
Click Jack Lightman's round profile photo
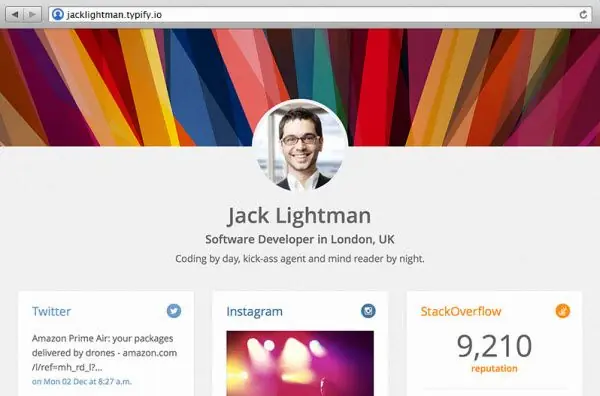click(300, 147)
